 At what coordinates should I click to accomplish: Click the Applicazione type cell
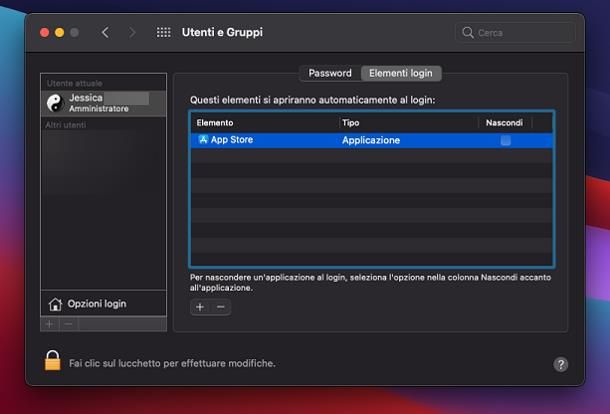point(371,140)
